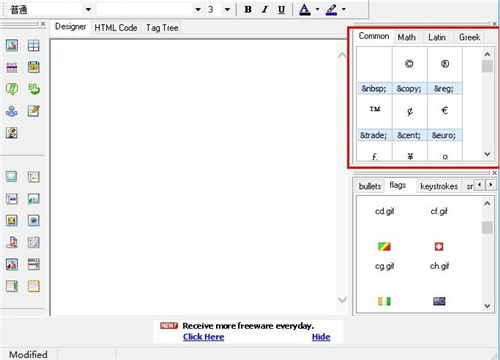Toggle italic formatting
Viewport: 500px width, 360px height.
click(x=265, y=10)
